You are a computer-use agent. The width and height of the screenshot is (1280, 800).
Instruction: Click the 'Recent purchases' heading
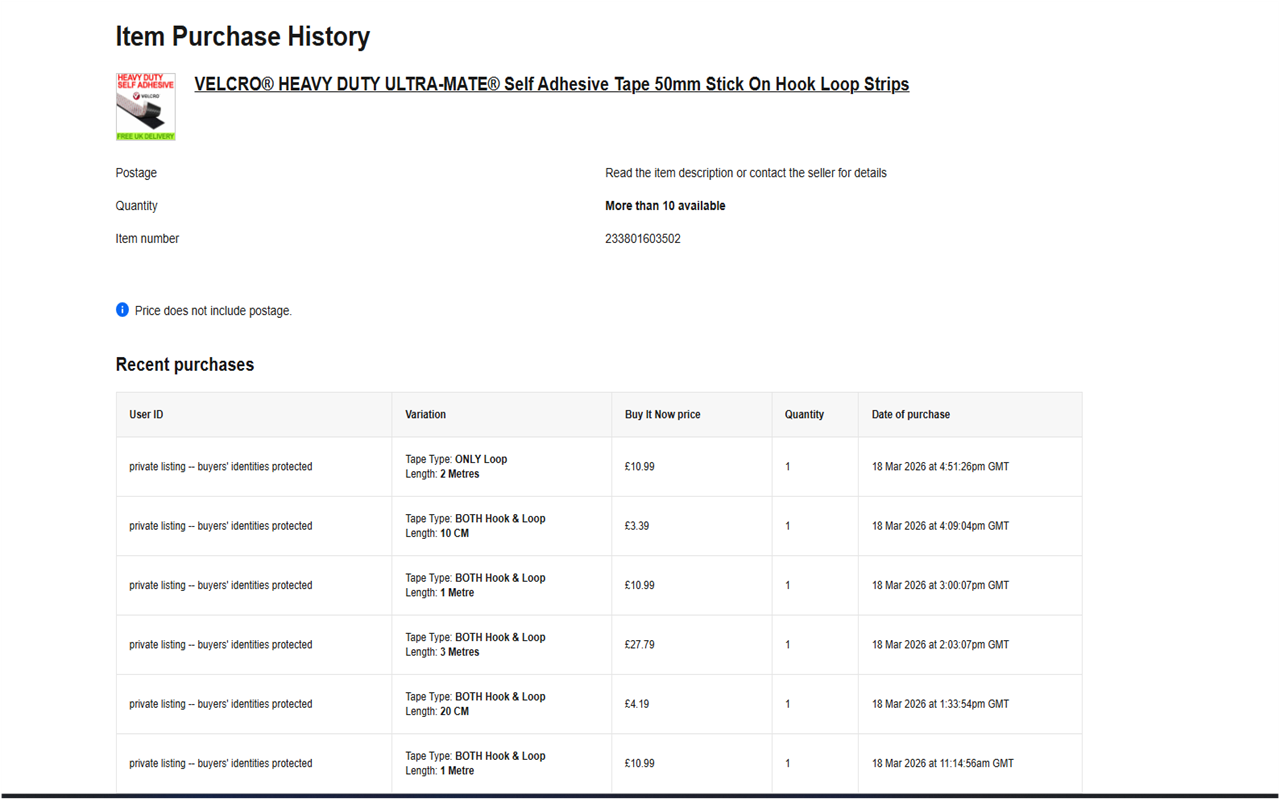(x=185, y=365)
